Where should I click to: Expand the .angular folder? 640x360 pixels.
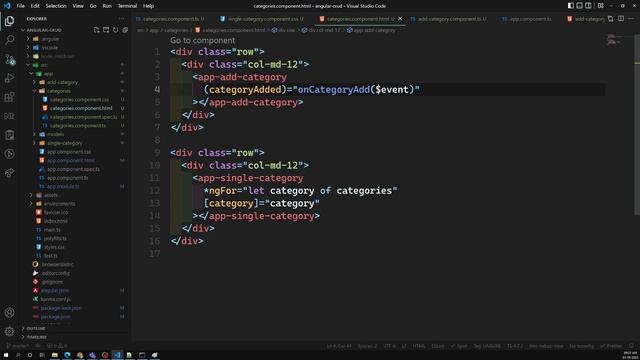pyautogui.click(x=51, y=39)
